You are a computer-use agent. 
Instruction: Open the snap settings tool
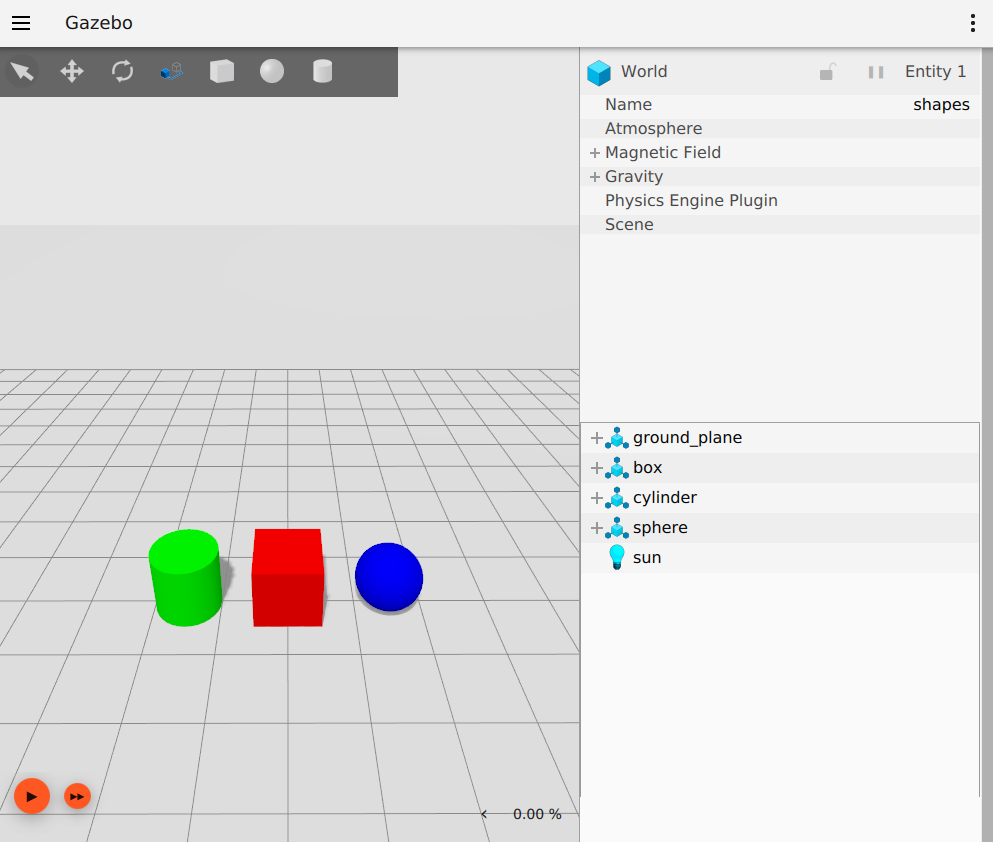click(172, 71)
